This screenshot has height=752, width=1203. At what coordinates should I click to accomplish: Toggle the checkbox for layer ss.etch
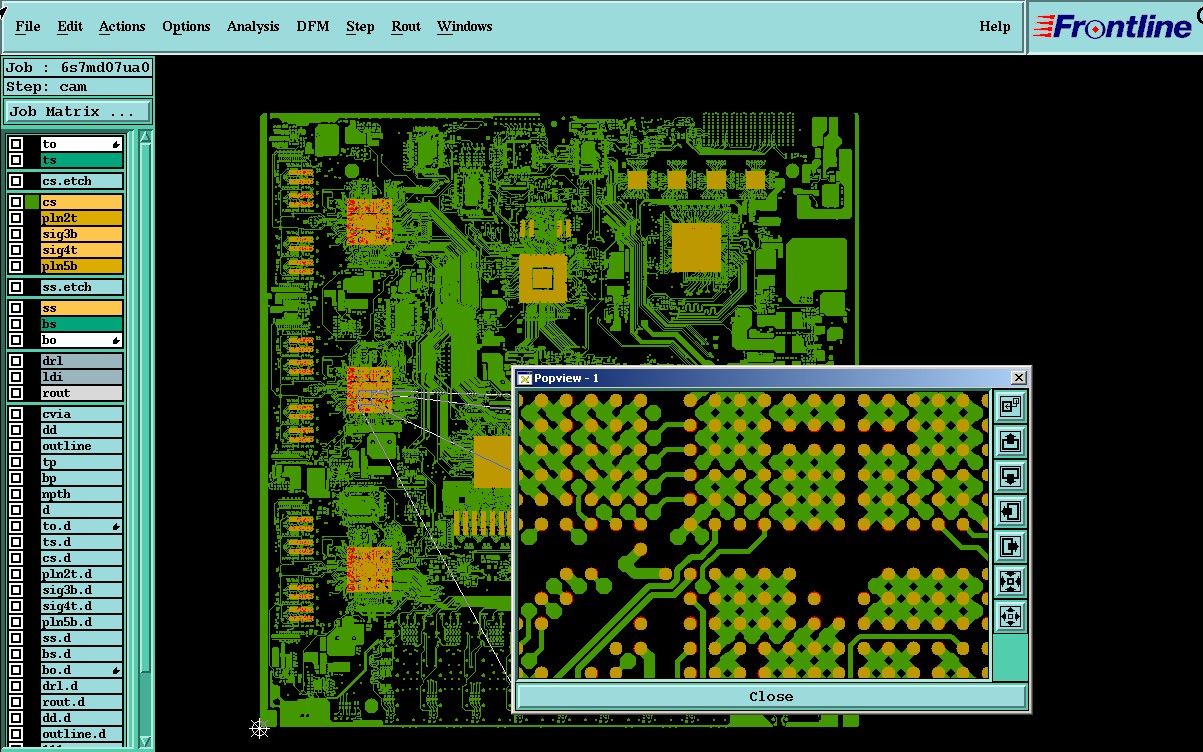16,287
